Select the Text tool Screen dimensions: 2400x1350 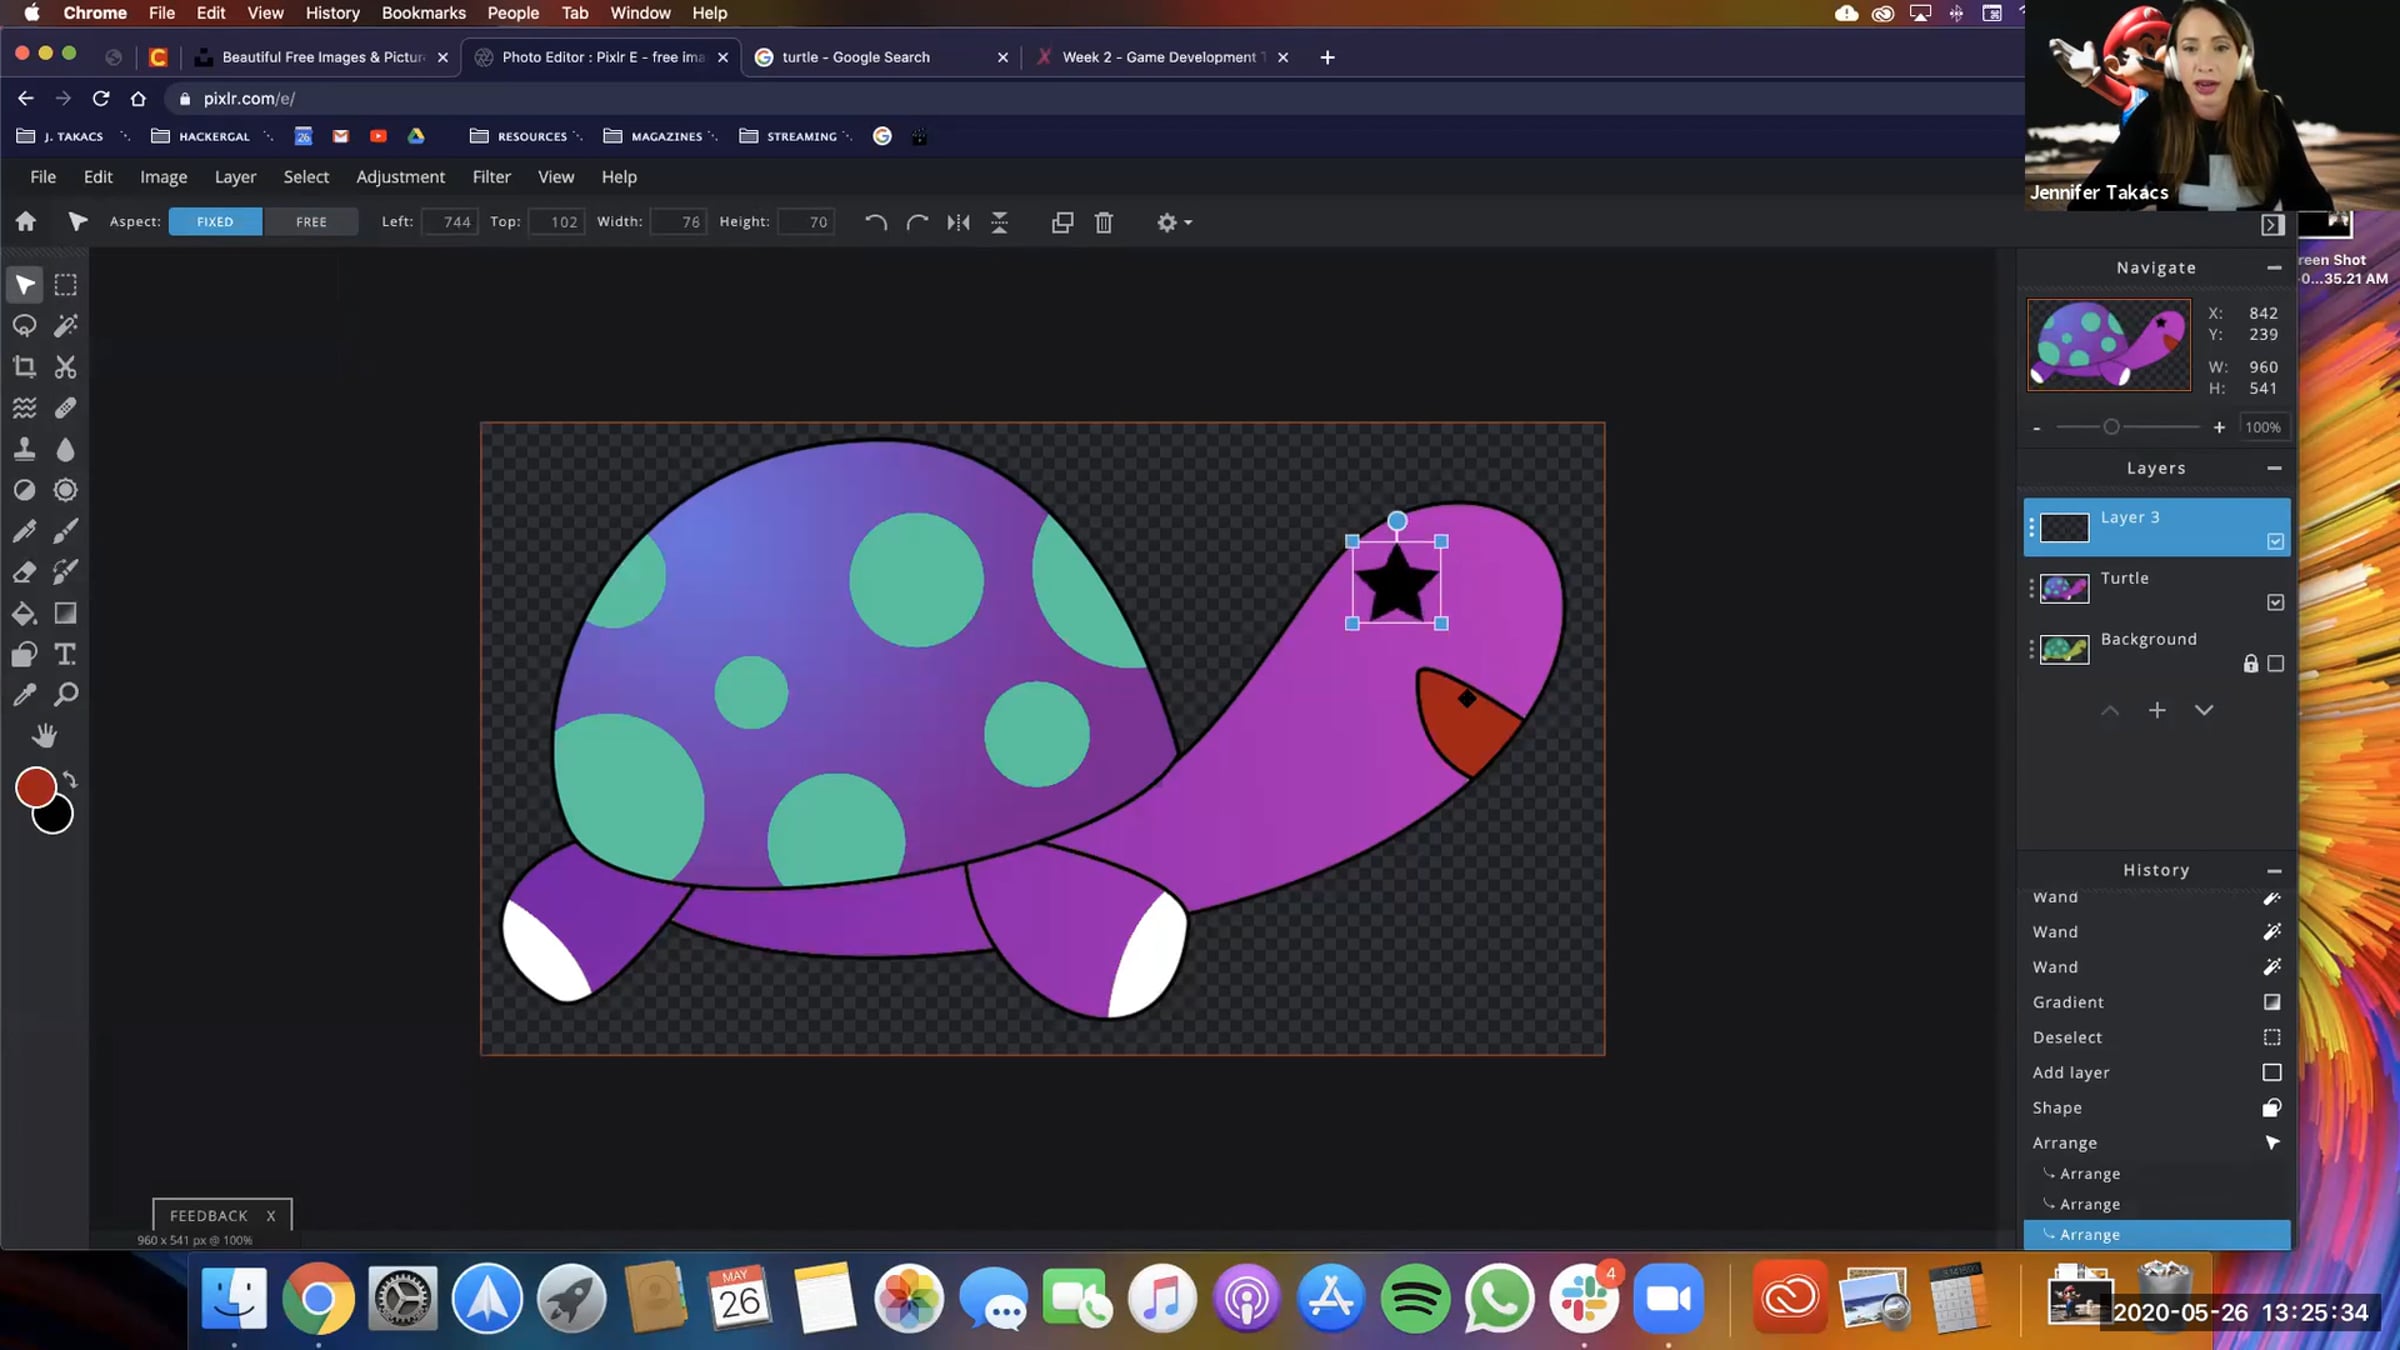66,654
